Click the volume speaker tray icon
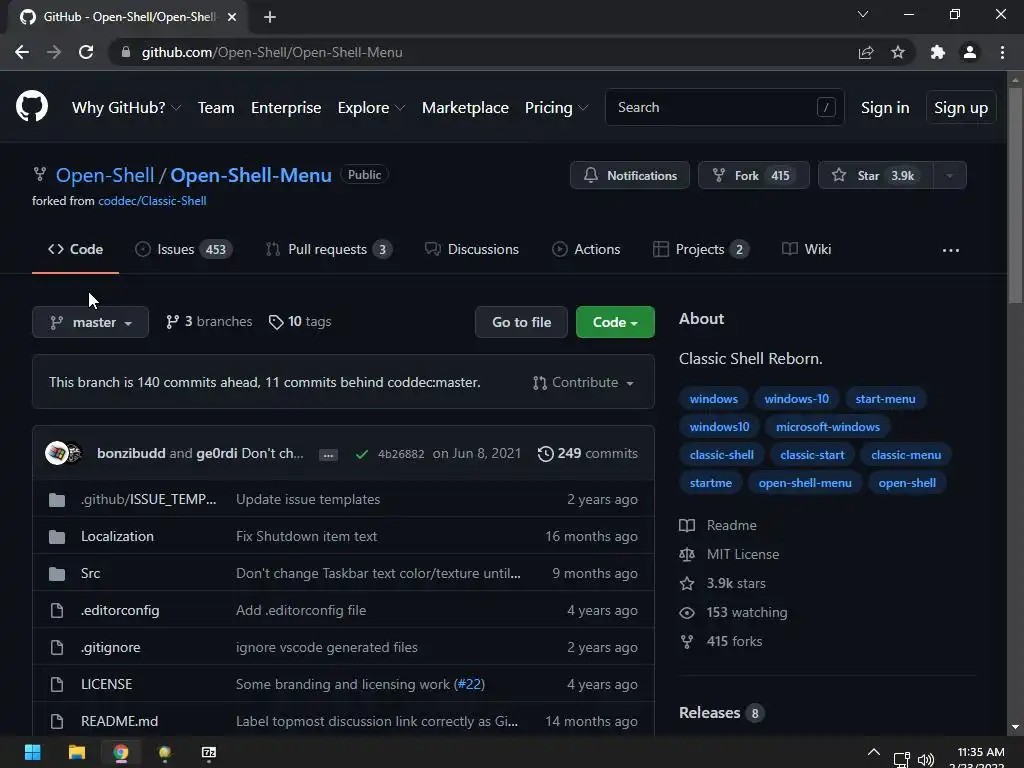Viewport: 1024px width, 768px height. [x=925, y=760]
